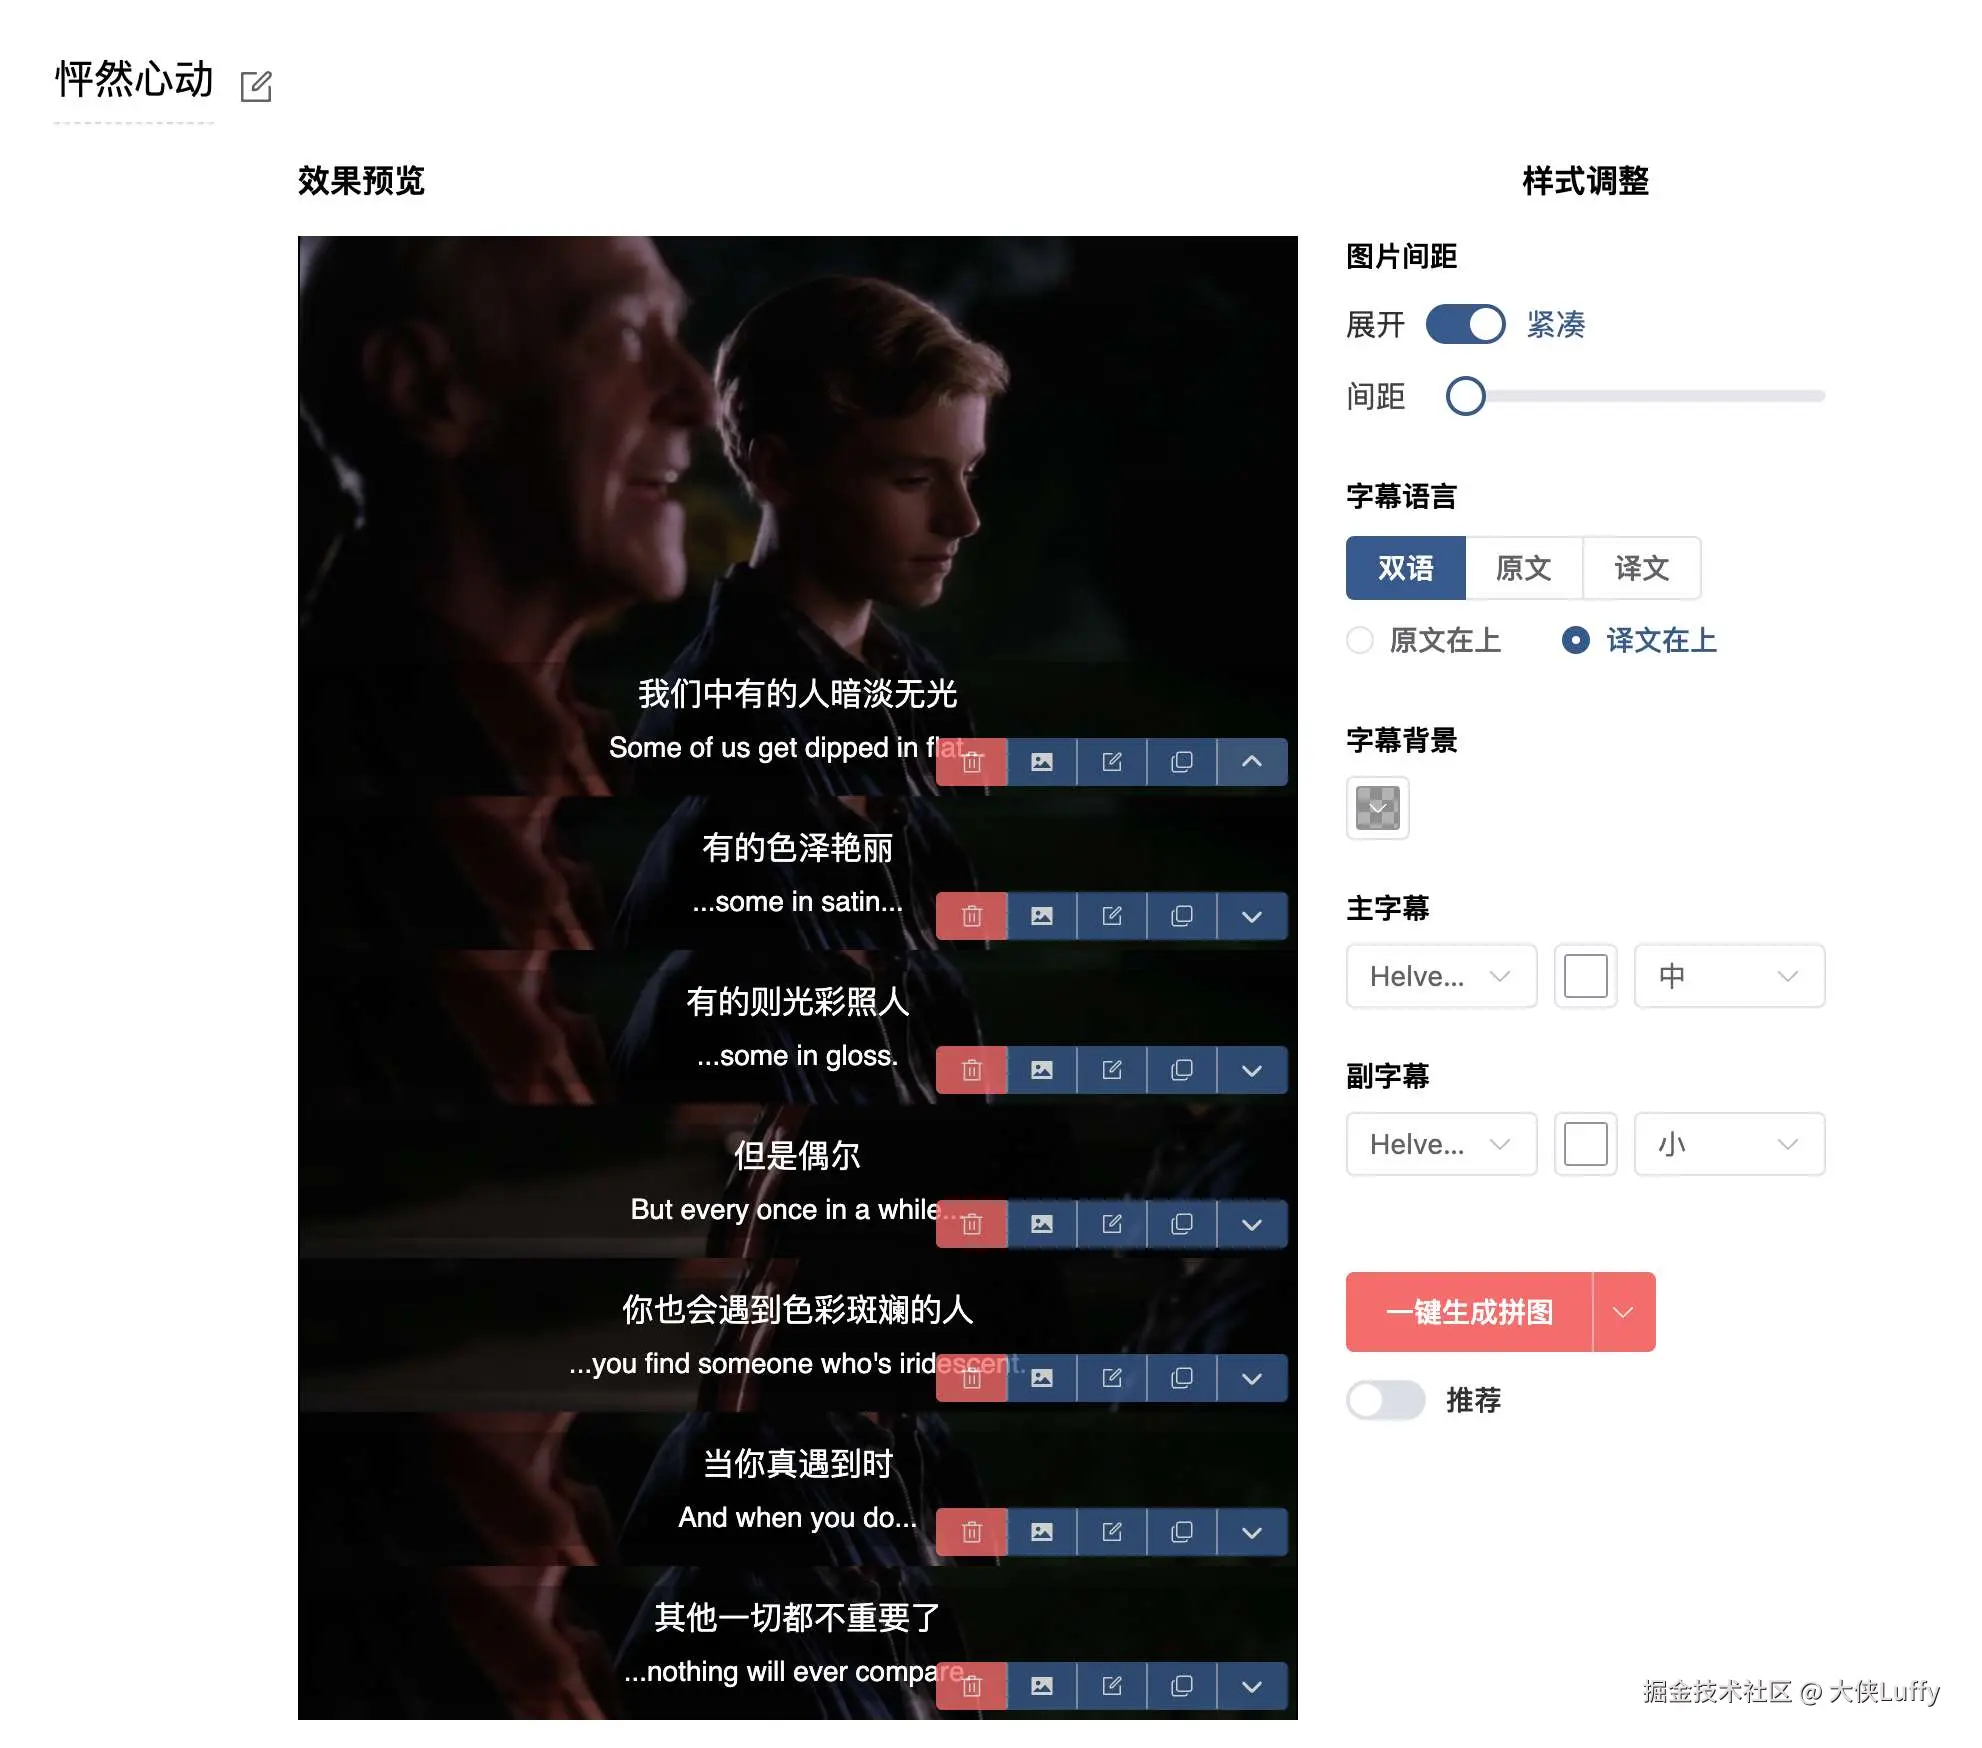Switch subtitle language to 原文 tab

1524,568
